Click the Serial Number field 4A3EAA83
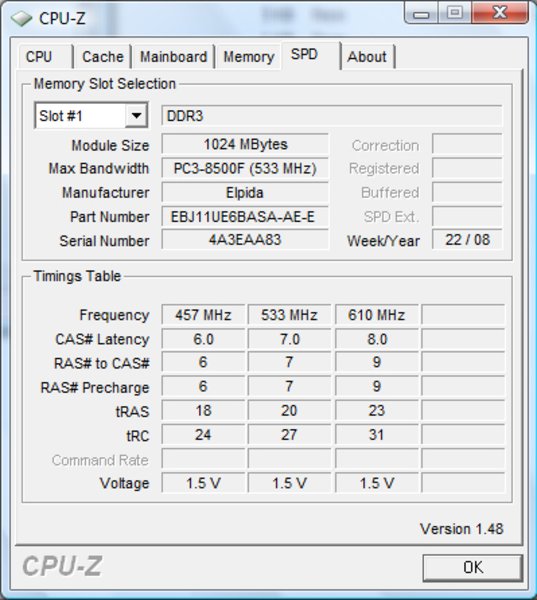The height and width of the screenshot is (600, 537). [245, 240]
